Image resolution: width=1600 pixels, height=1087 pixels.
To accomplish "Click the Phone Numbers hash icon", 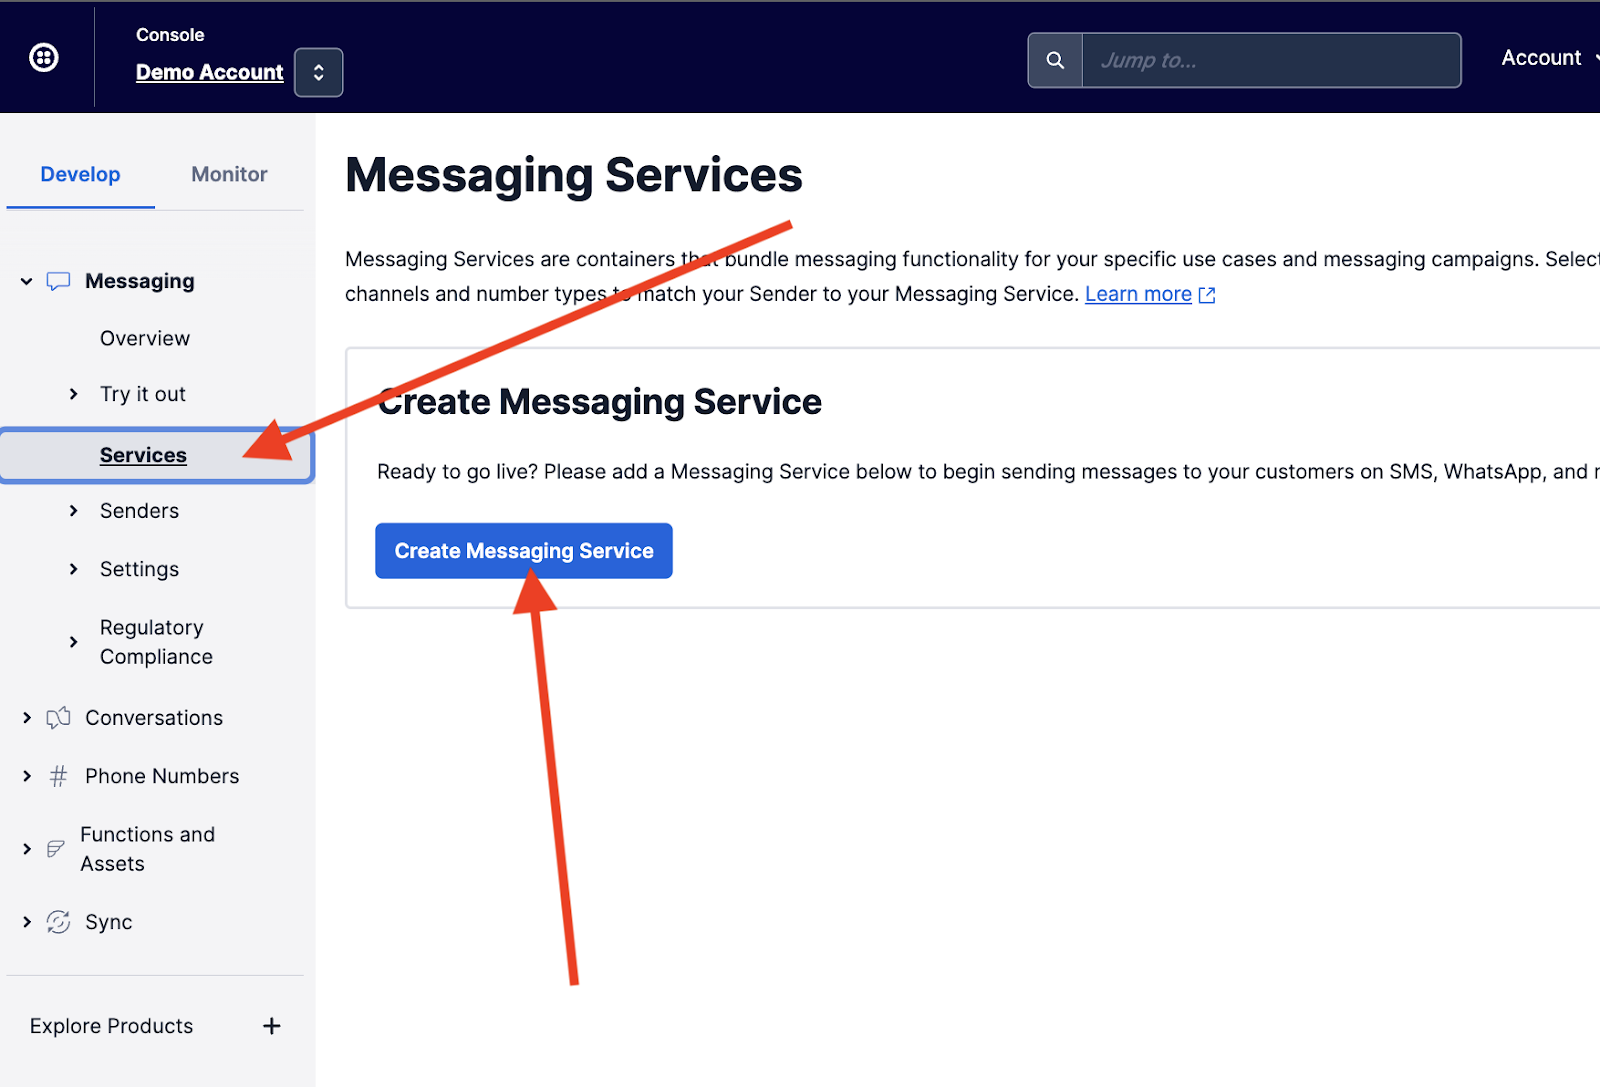I will click(x=59, y=776).
